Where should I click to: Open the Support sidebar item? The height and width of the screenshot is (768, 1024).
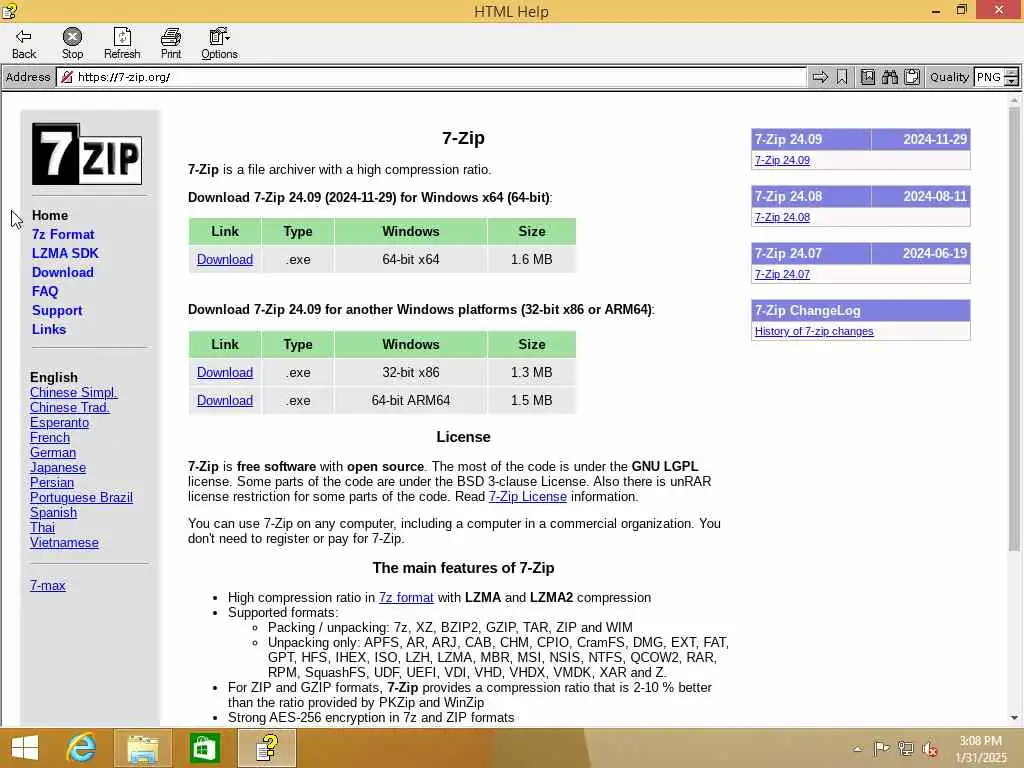[57, 310]
